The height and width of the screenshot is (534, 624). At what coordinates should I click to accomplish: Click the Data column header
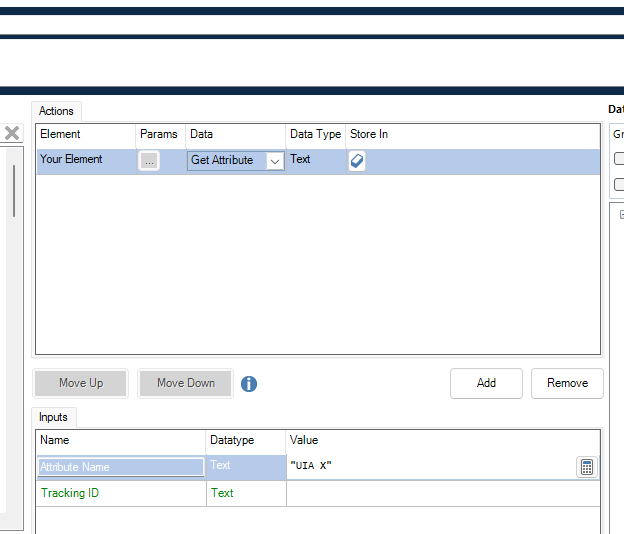pos(235,134)
